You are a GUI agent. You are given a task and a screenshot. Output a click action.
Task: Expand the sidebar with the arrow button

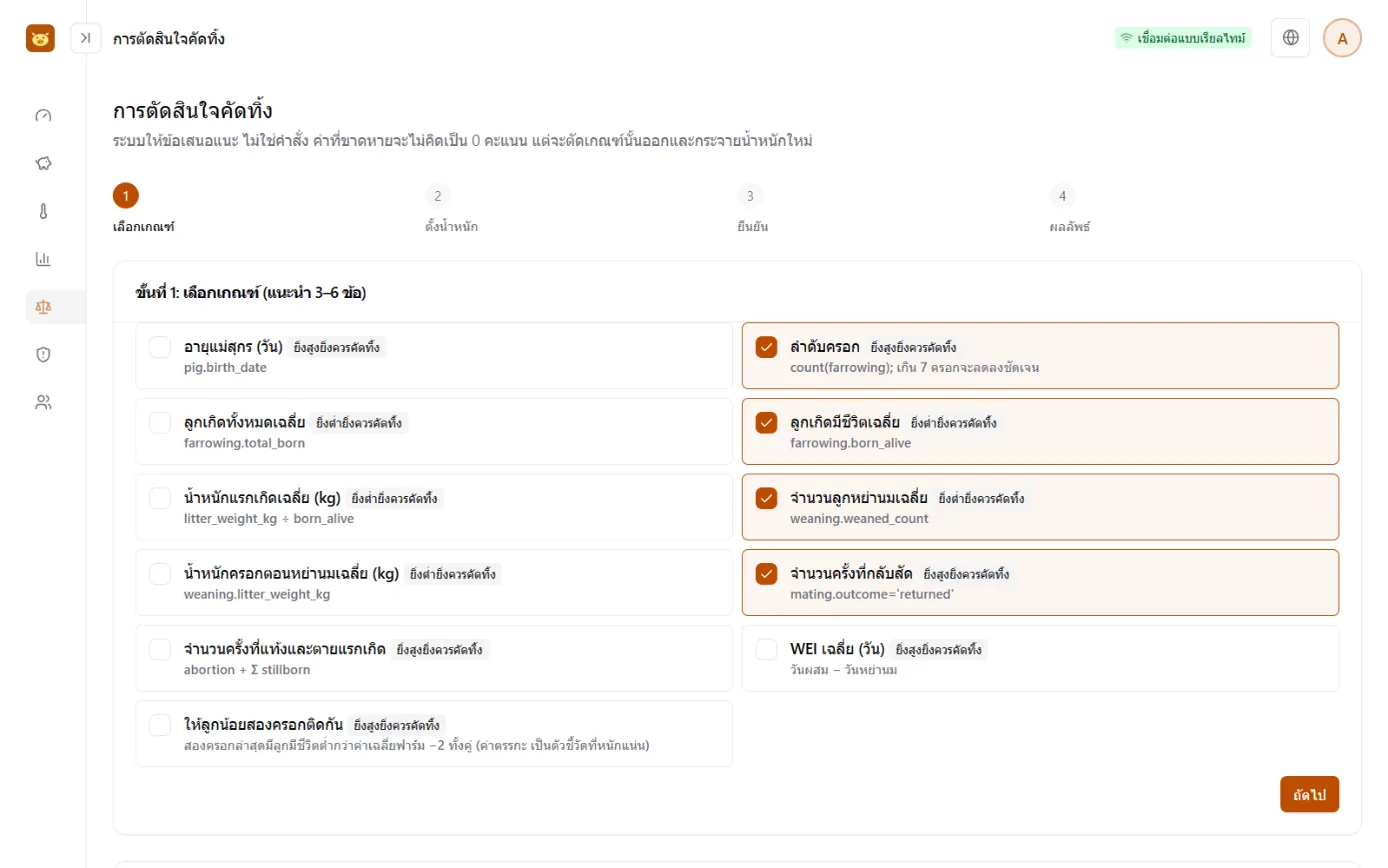(86, 38)
